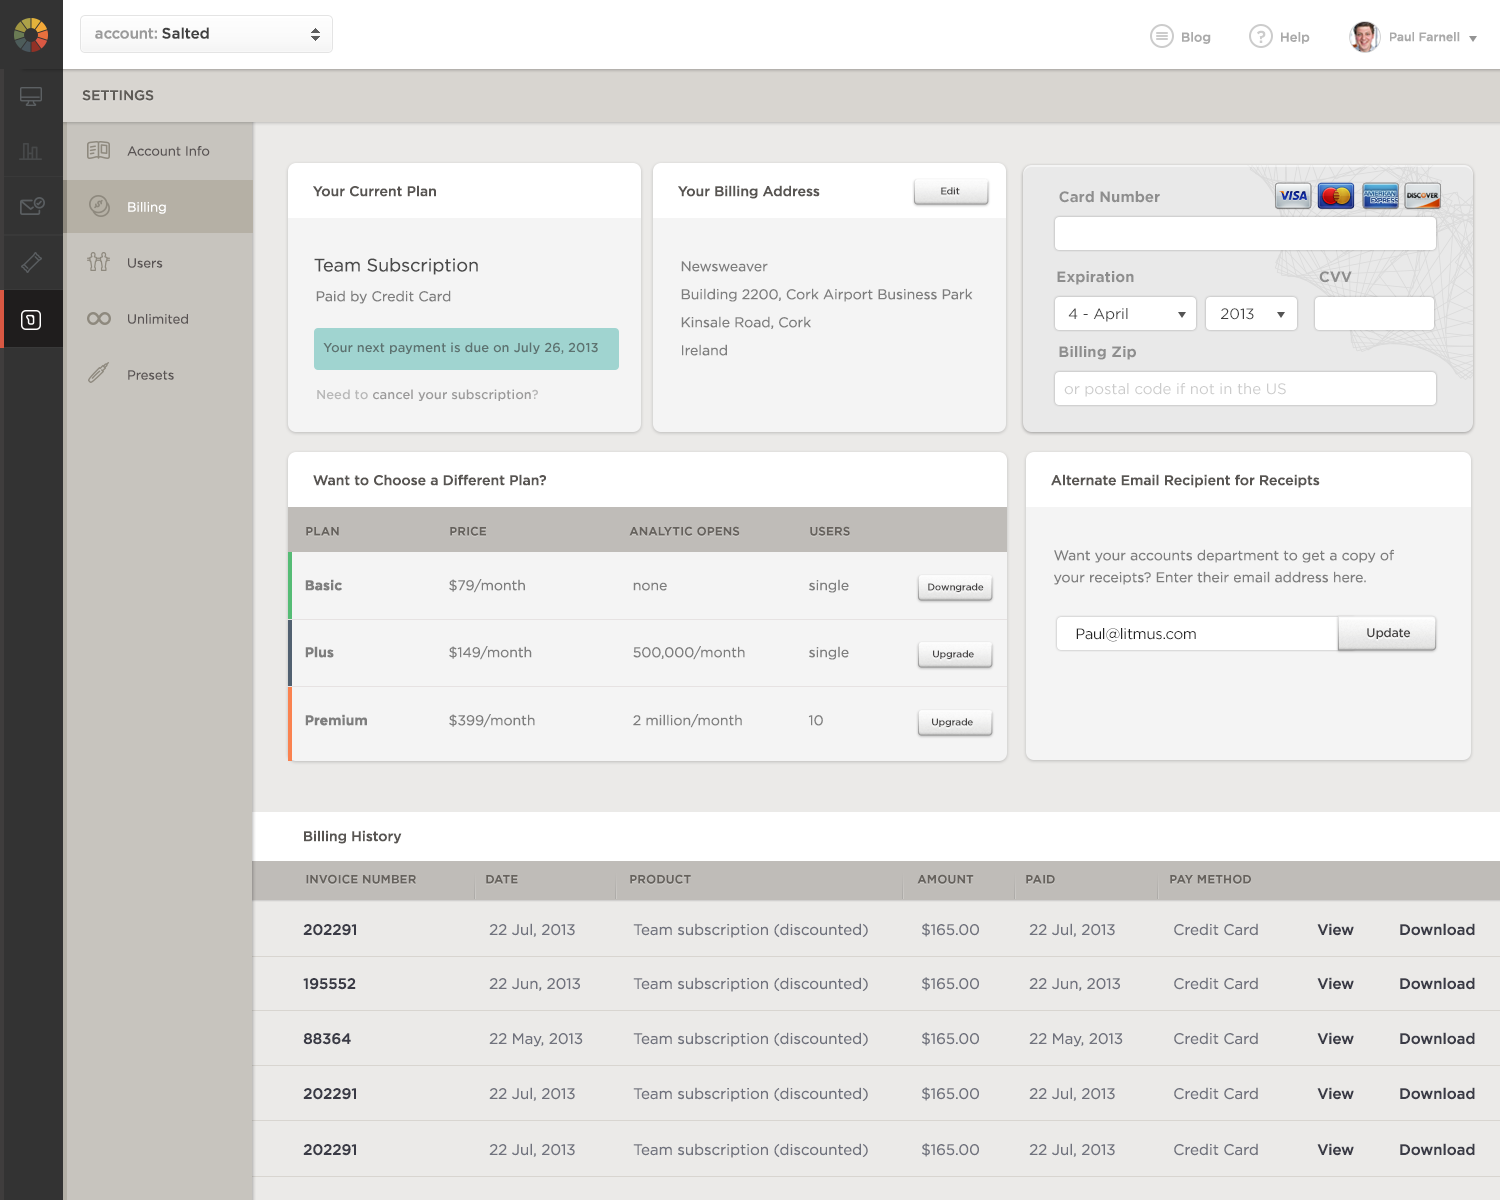Click the Premium plan name
The image size is (1500, 1200).
pos(336,721)
